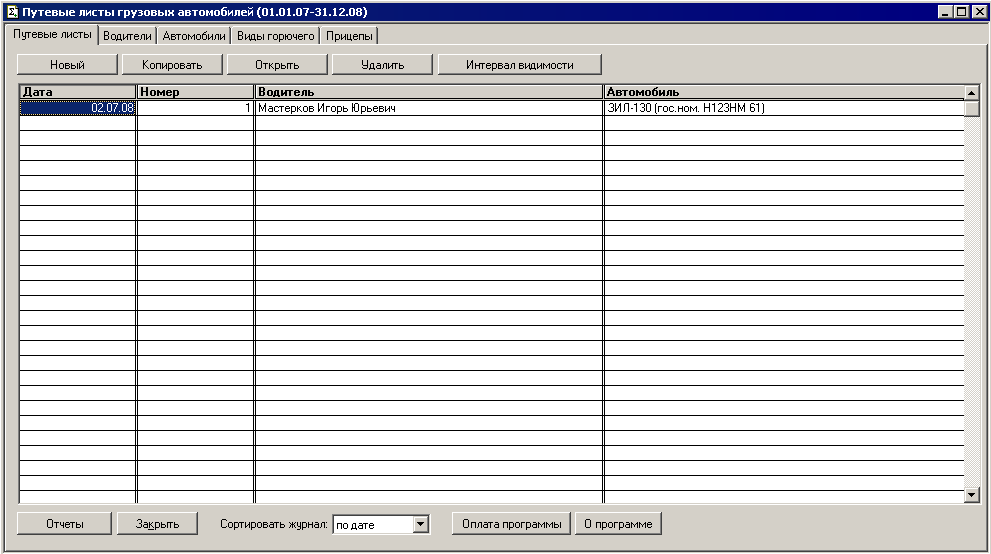Open the Автомобили tab
Screen dimensions: 991x554
(194, 36)
